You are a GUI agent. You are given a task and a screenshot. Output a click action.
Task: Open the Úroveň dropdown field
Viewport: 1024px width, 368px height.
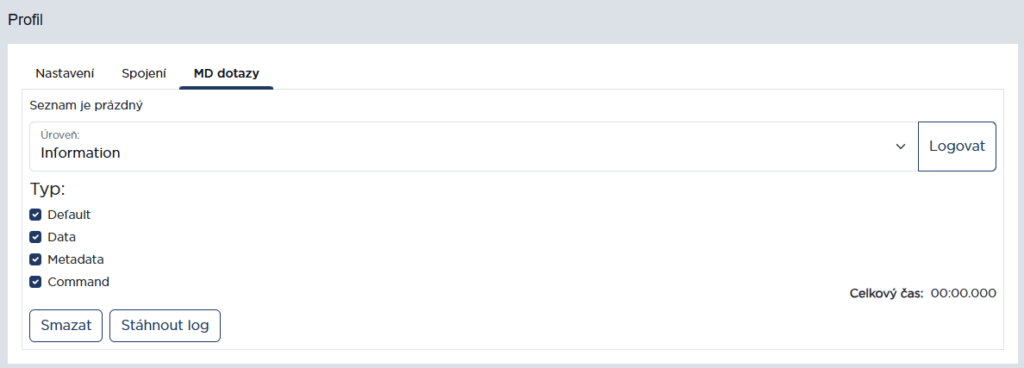point(473,147)
